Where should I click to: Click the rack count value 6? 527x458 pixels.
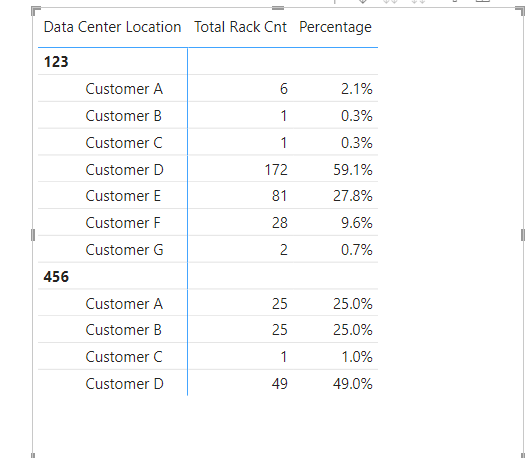(284, 89)
